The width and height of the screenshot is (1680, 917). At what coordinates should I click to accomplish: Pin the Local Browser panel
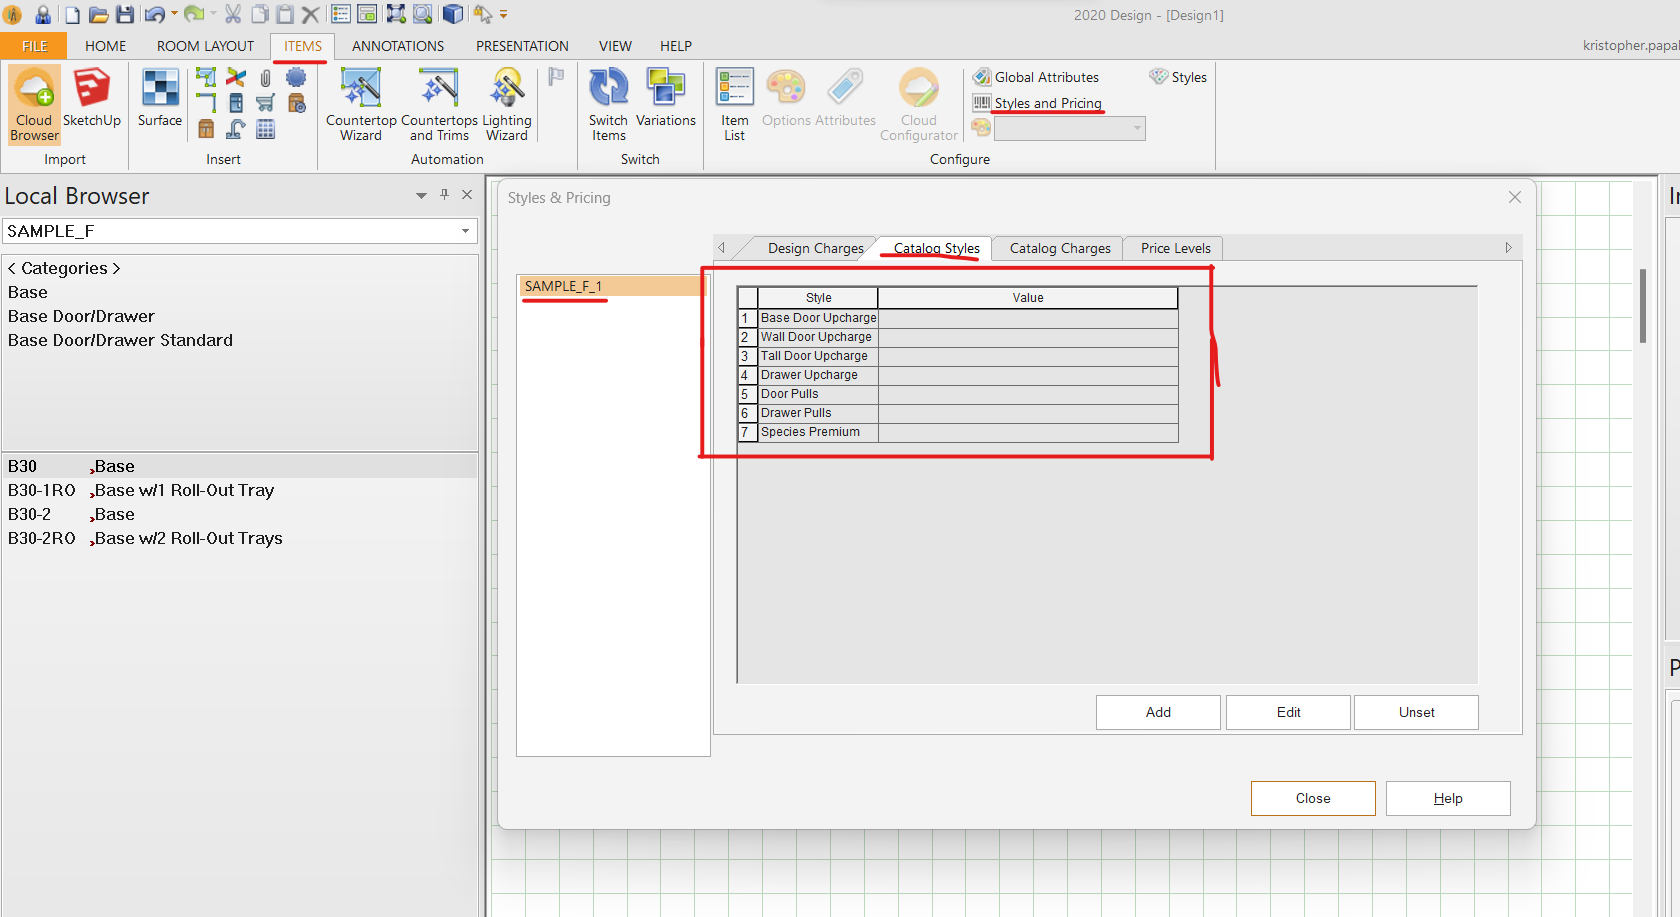pos(445,195)
